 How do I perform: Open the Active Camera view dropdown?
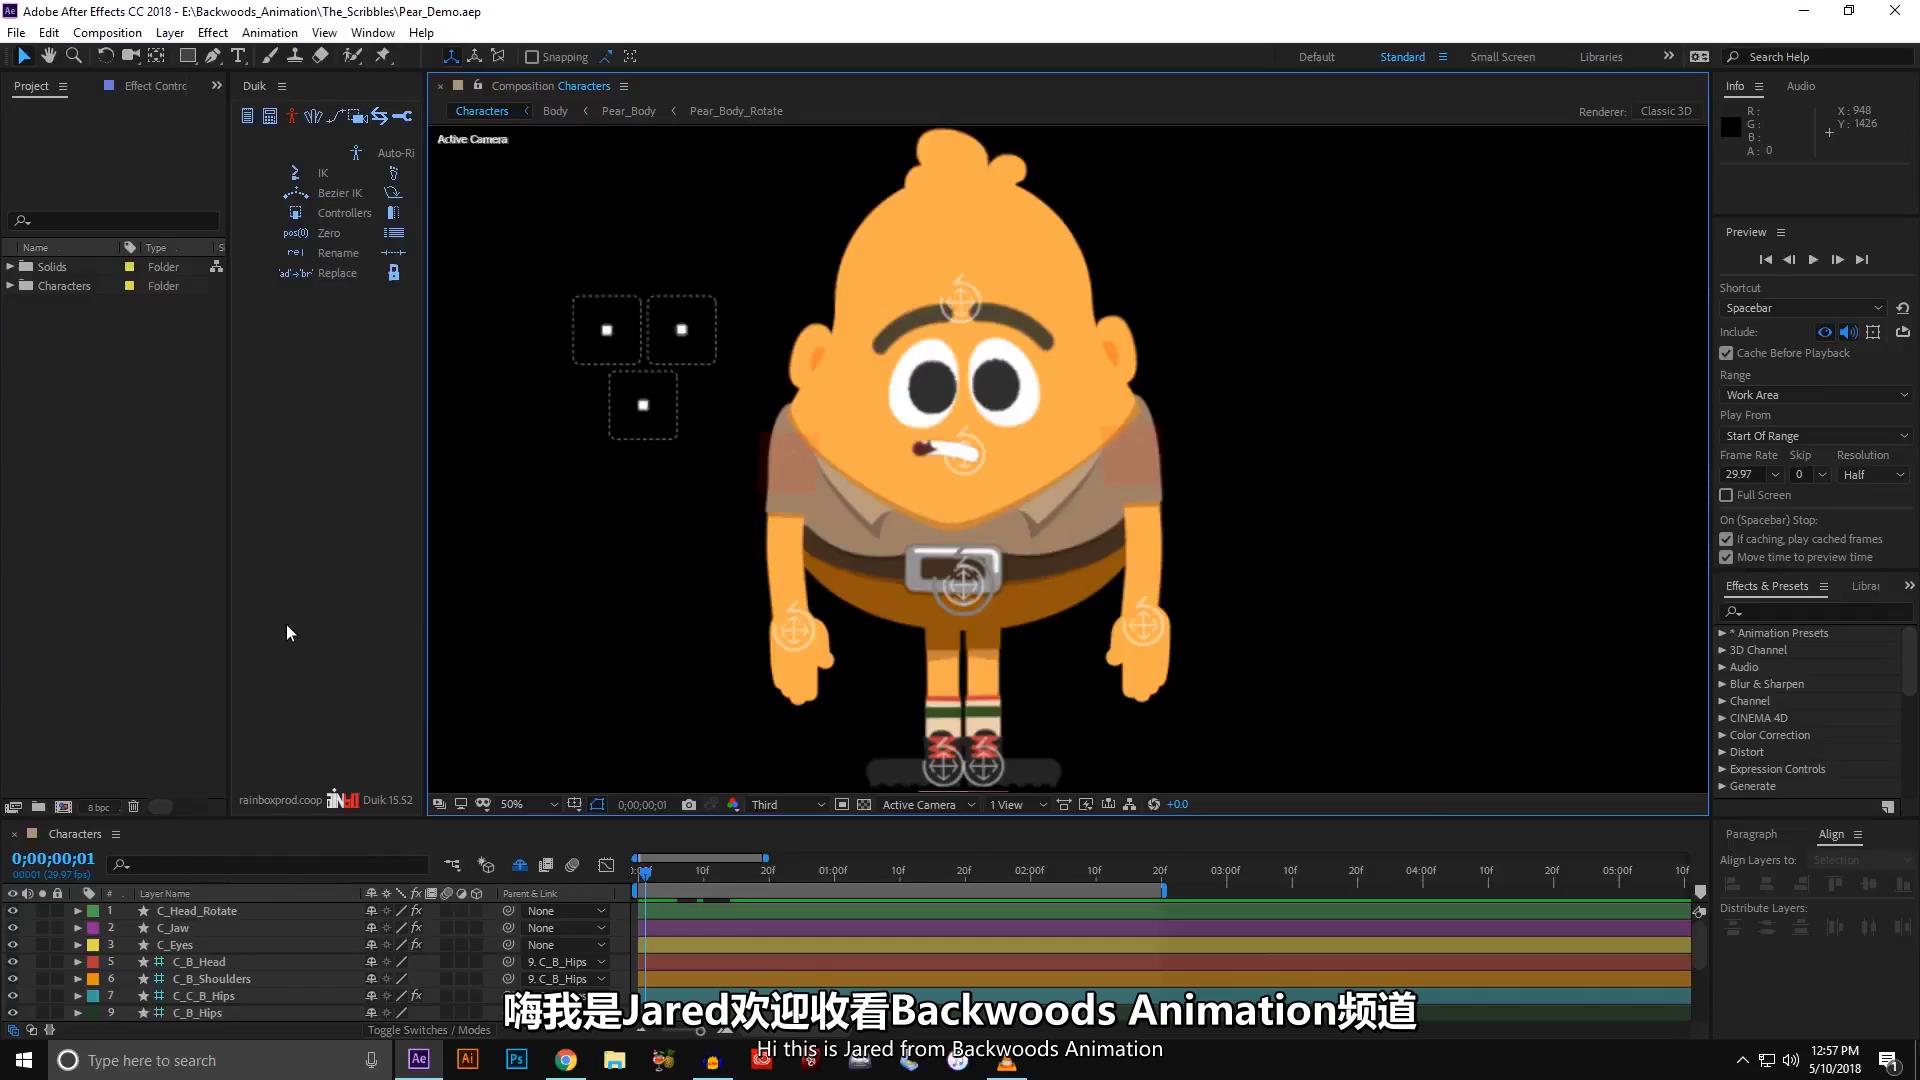click(928, 804)
